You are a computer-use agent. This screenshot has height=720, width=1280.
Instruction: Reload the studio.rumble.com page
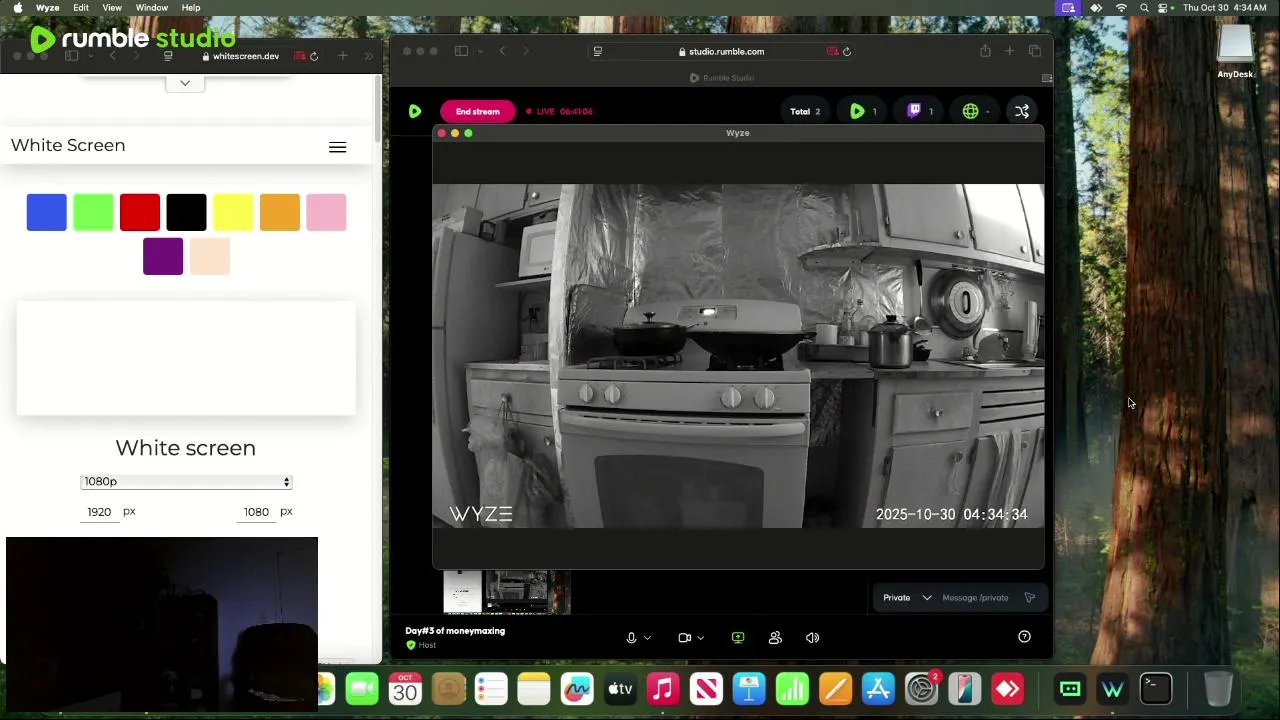(847, 52)
